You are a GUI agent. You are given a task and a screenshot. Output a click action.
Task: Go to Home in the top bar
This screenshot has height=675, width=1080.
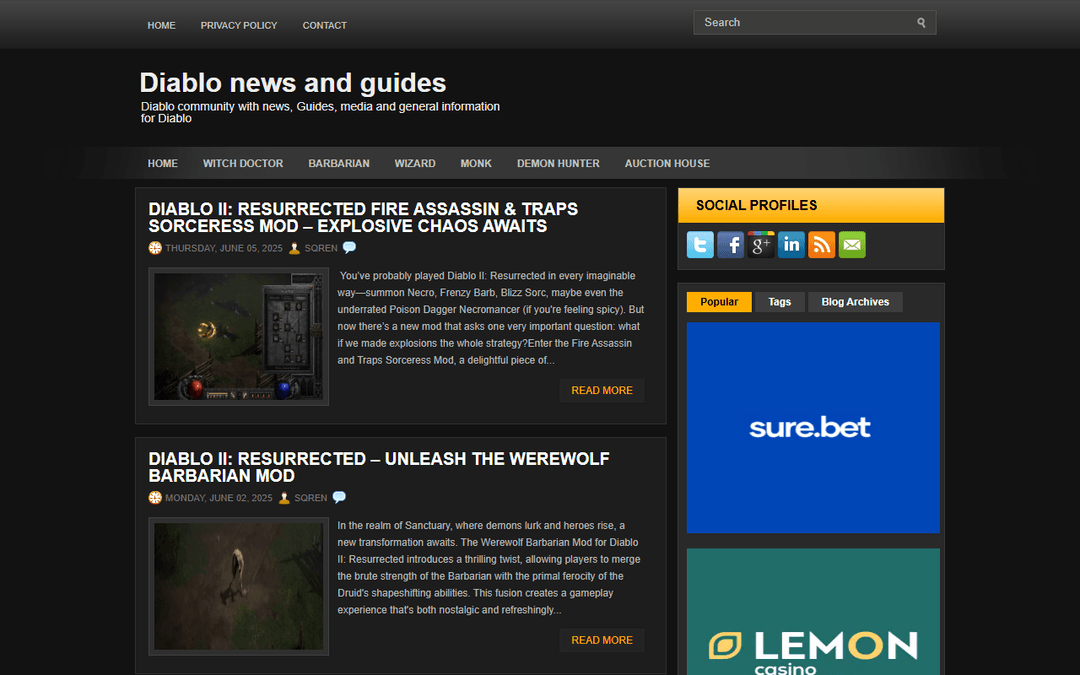tap(161, 25)
